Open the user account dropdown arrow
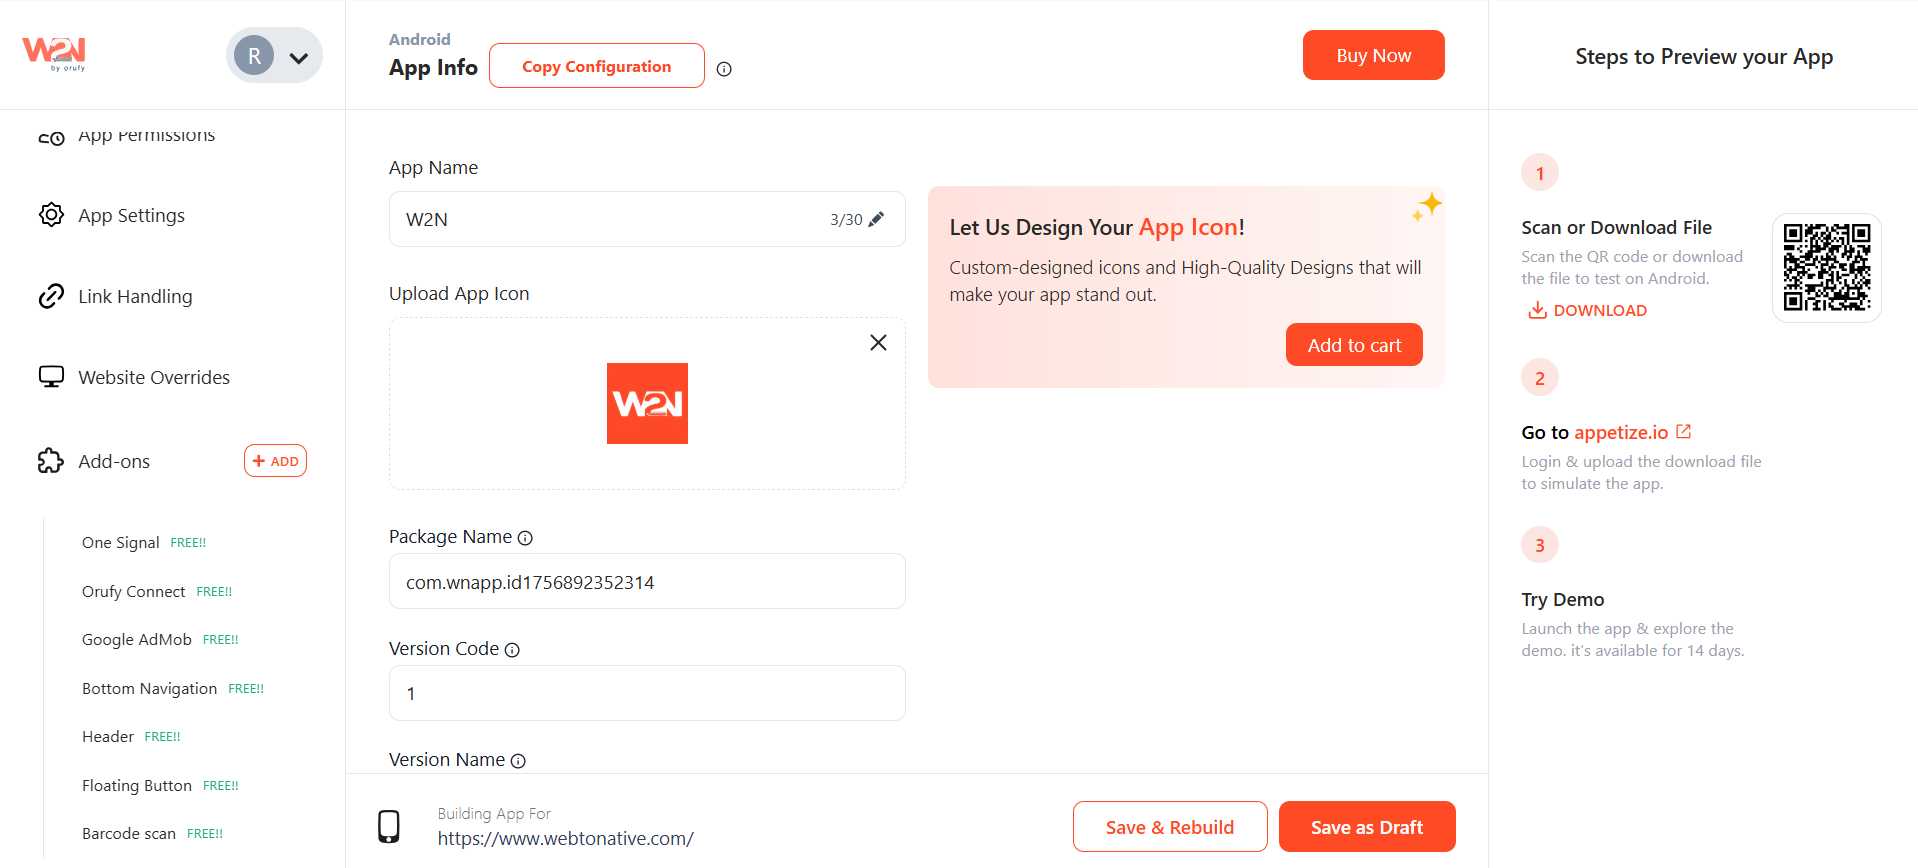 coord(298,57)
